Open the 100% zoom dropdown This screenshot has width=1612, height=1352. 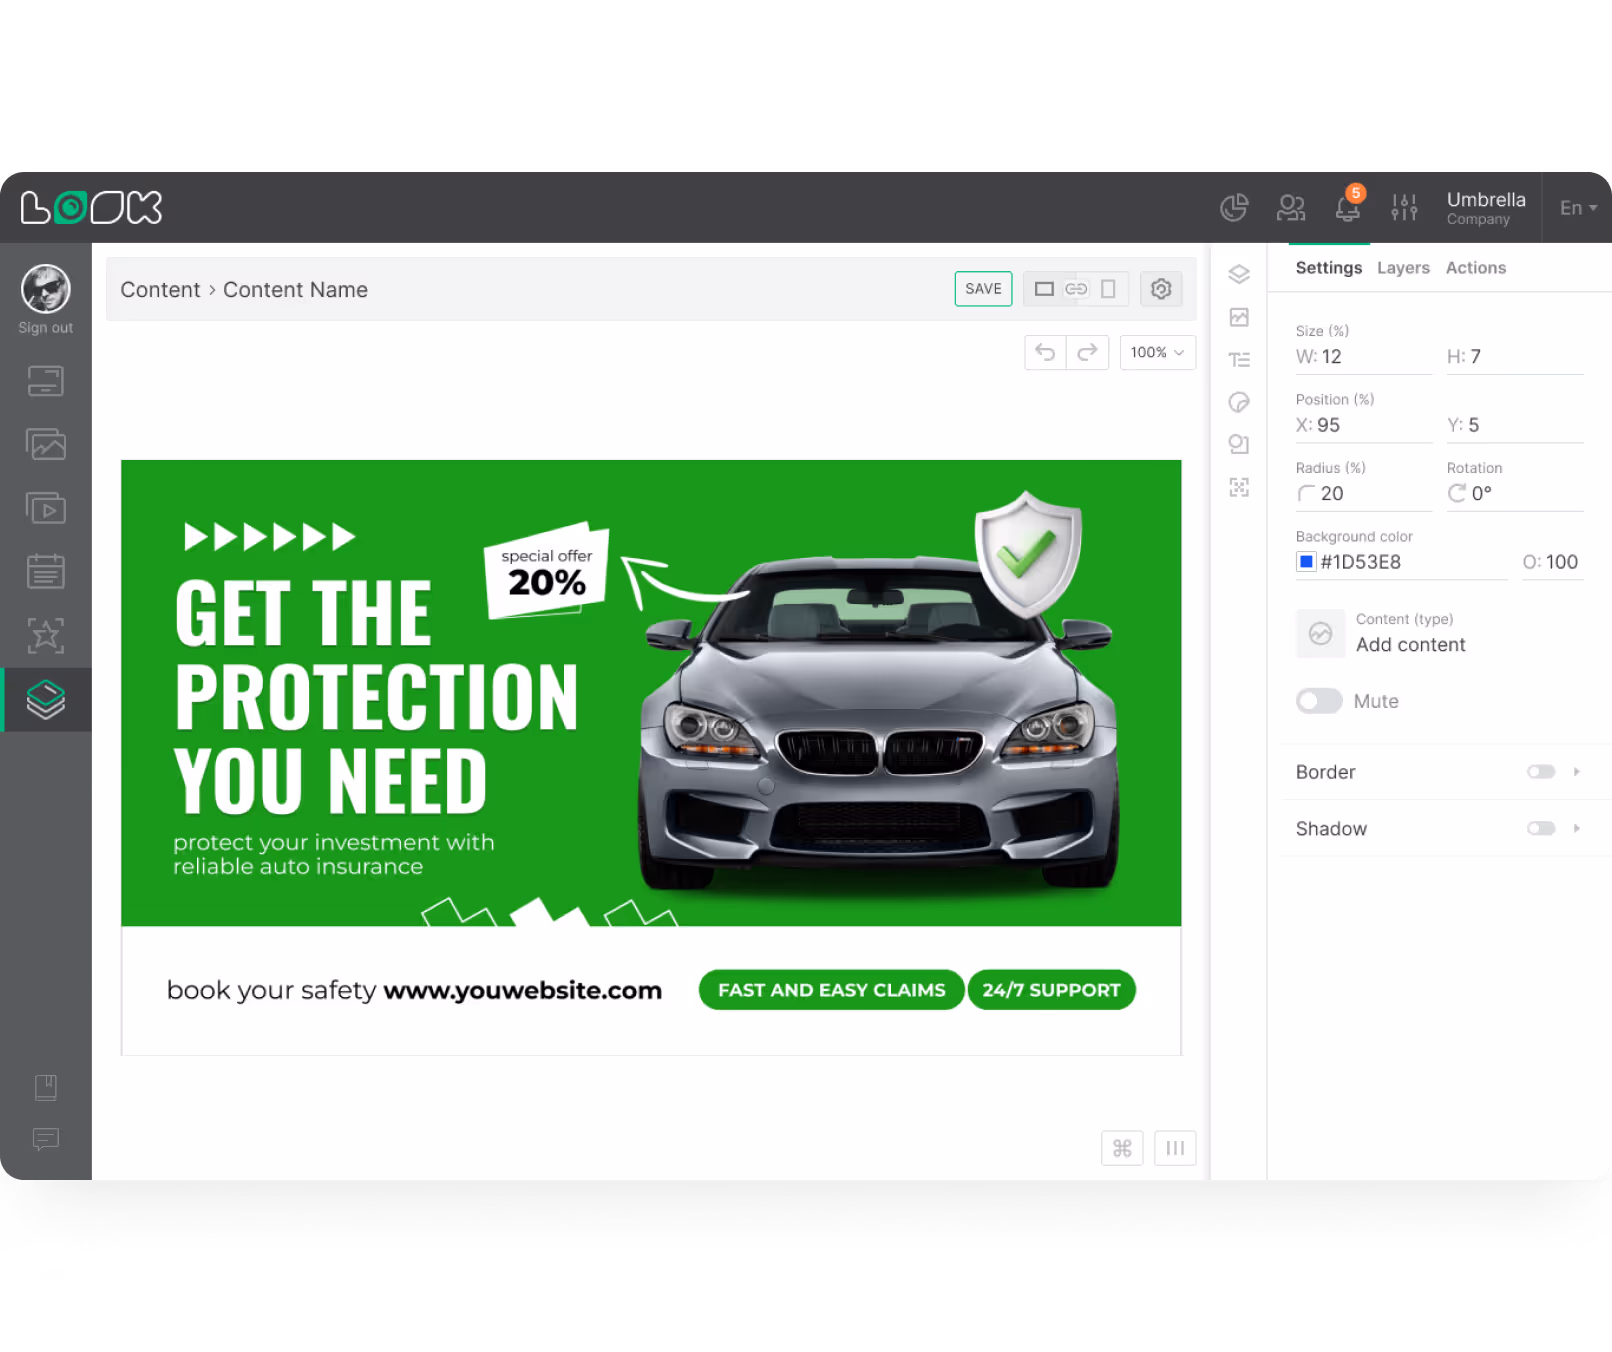pyautogui.click(x=1157, y=352)
